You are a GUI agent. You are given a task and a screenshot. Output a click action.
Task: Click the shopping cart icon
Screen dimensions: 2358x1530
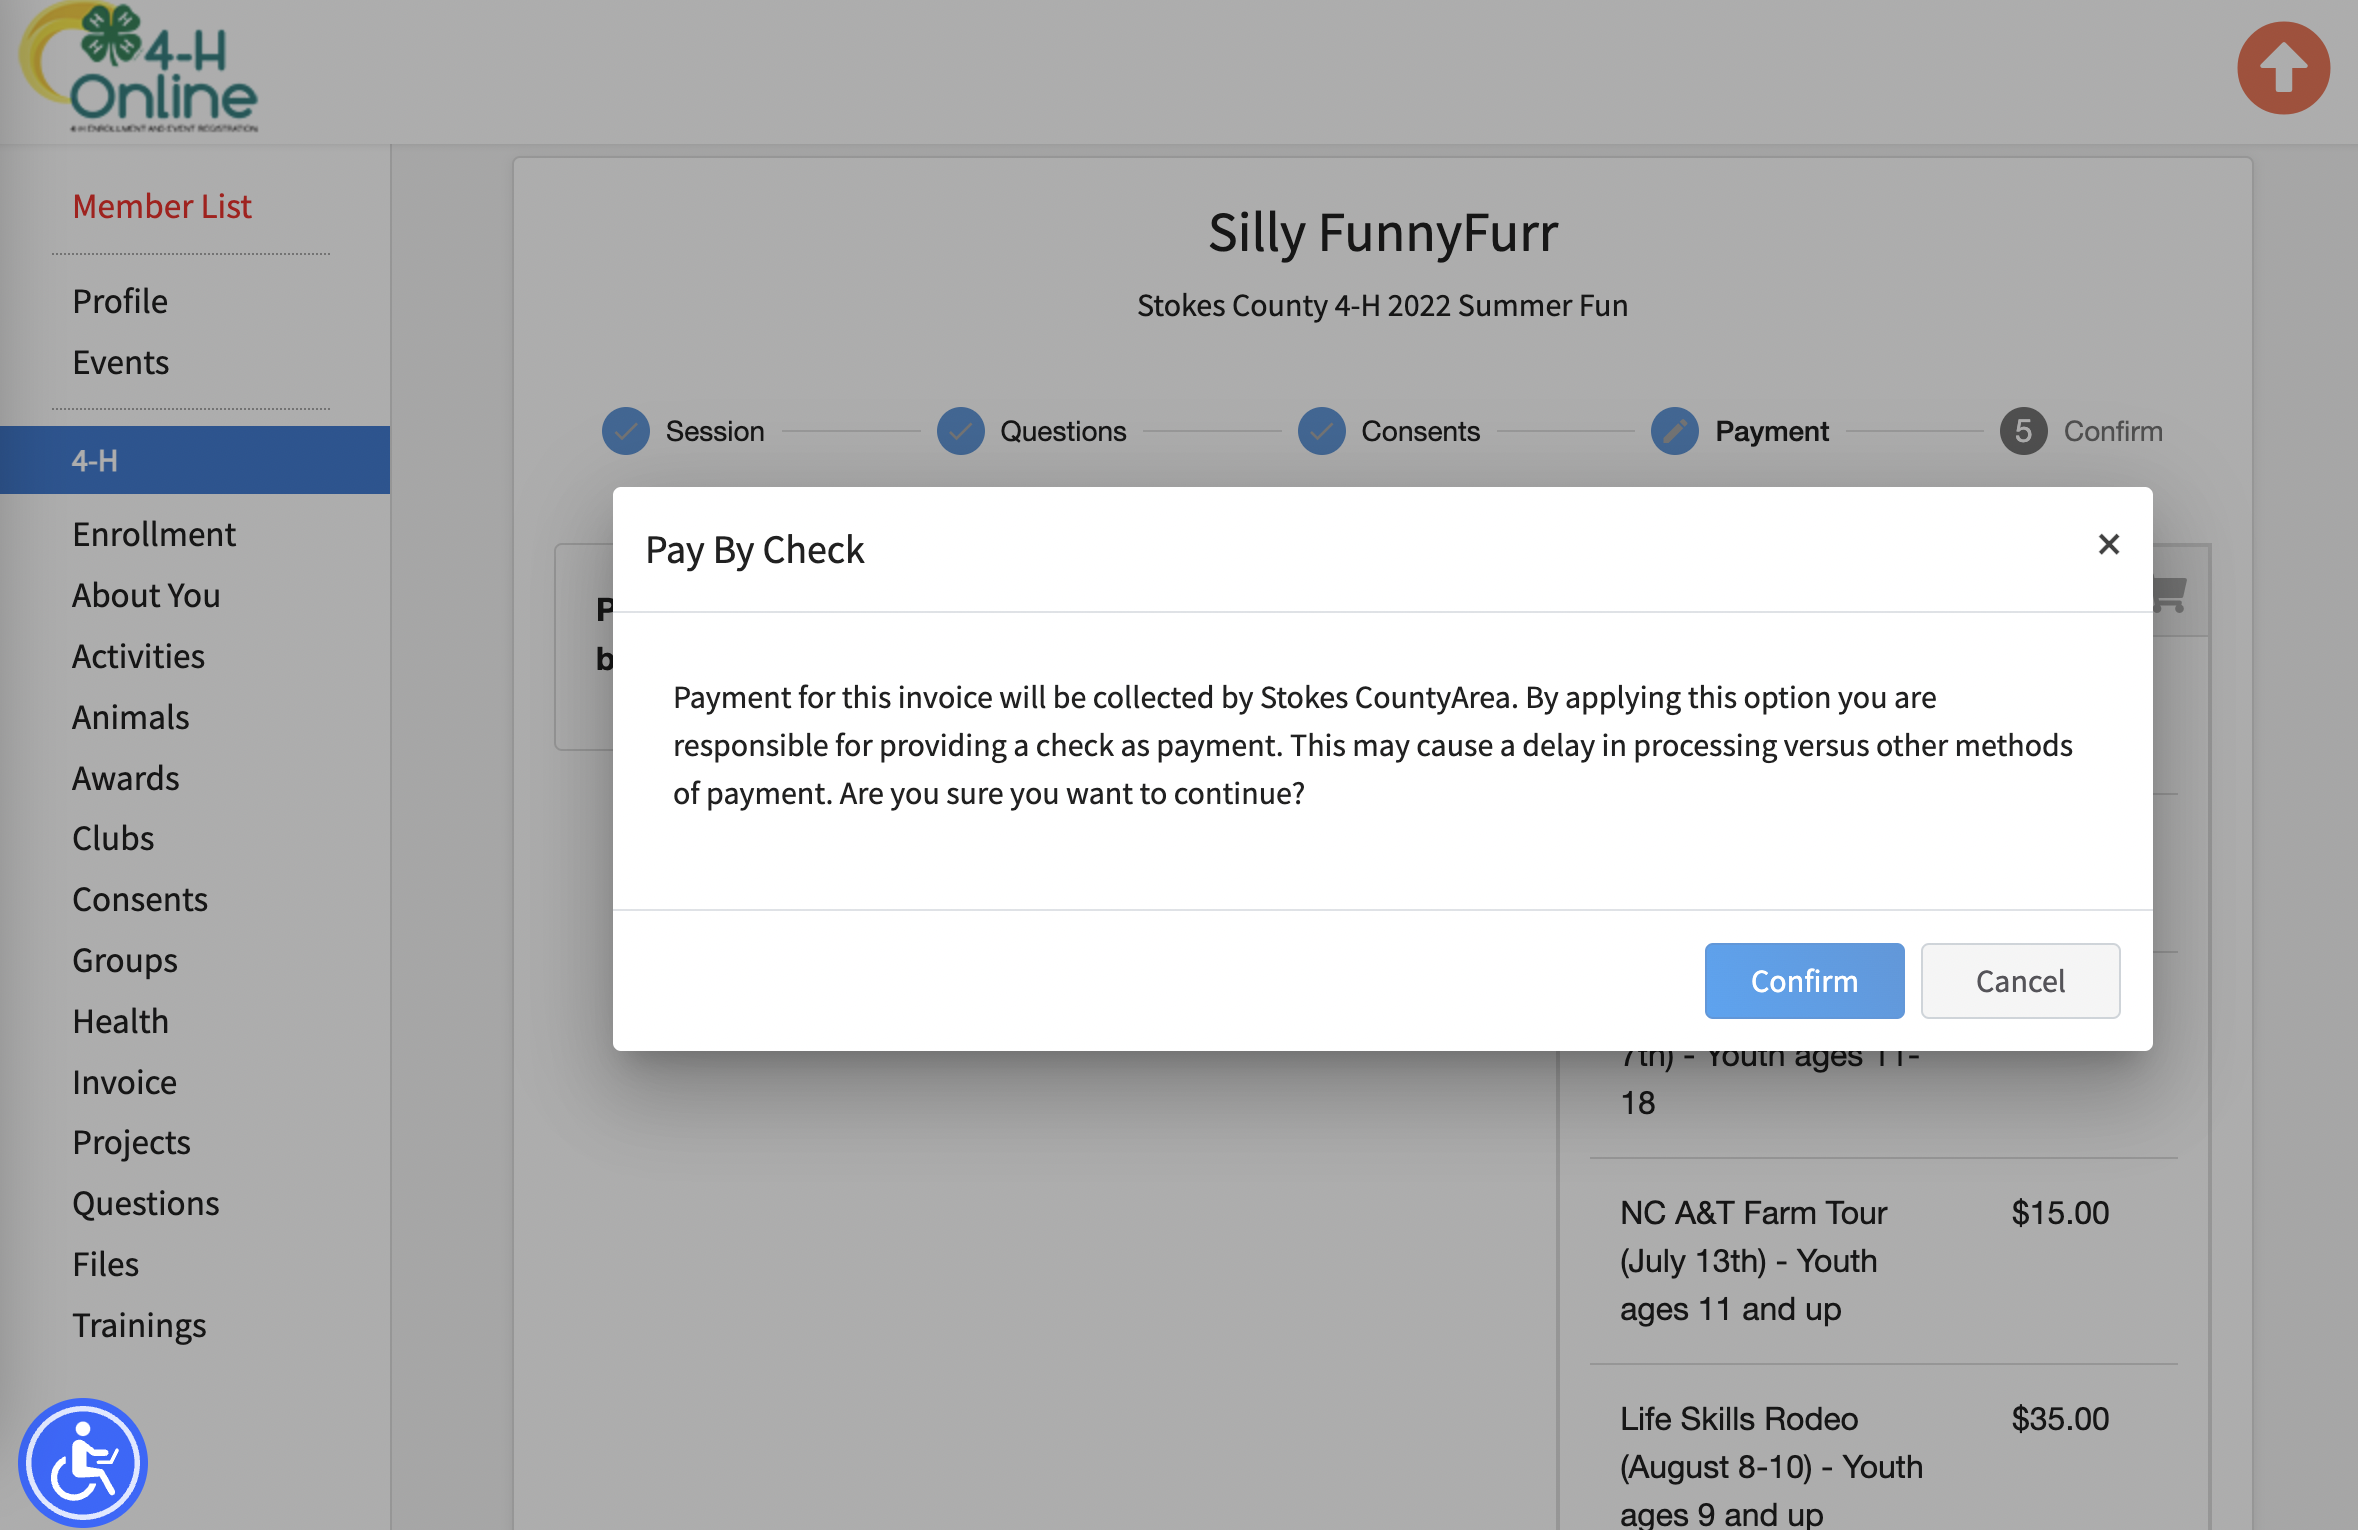coord(2168,594)
